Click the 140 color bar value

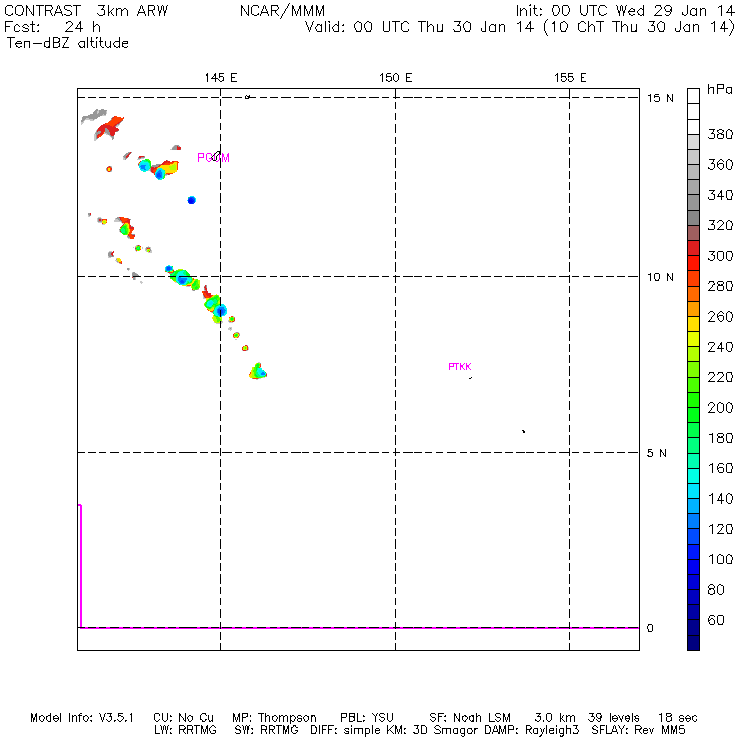coord(720,499)
